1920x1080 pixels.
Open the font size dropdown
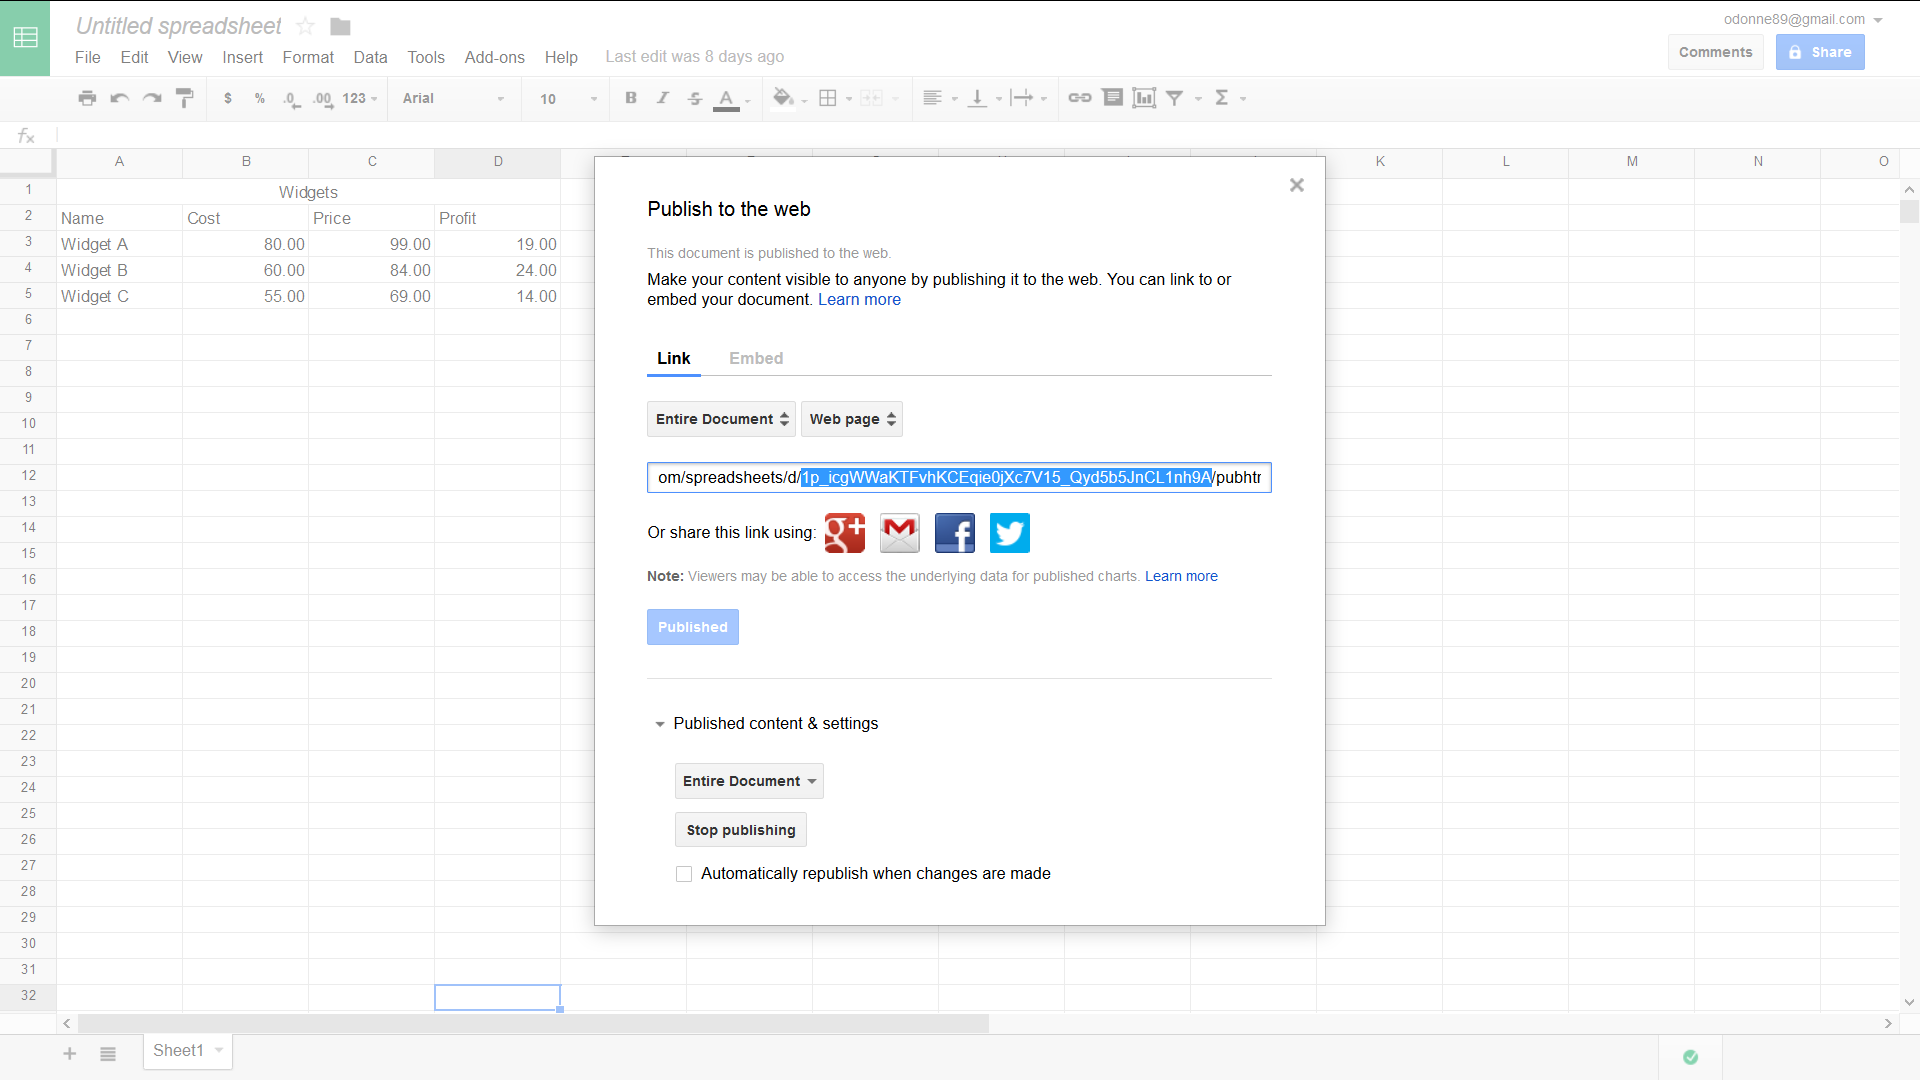pyautogui.click(x=568, y=98)
